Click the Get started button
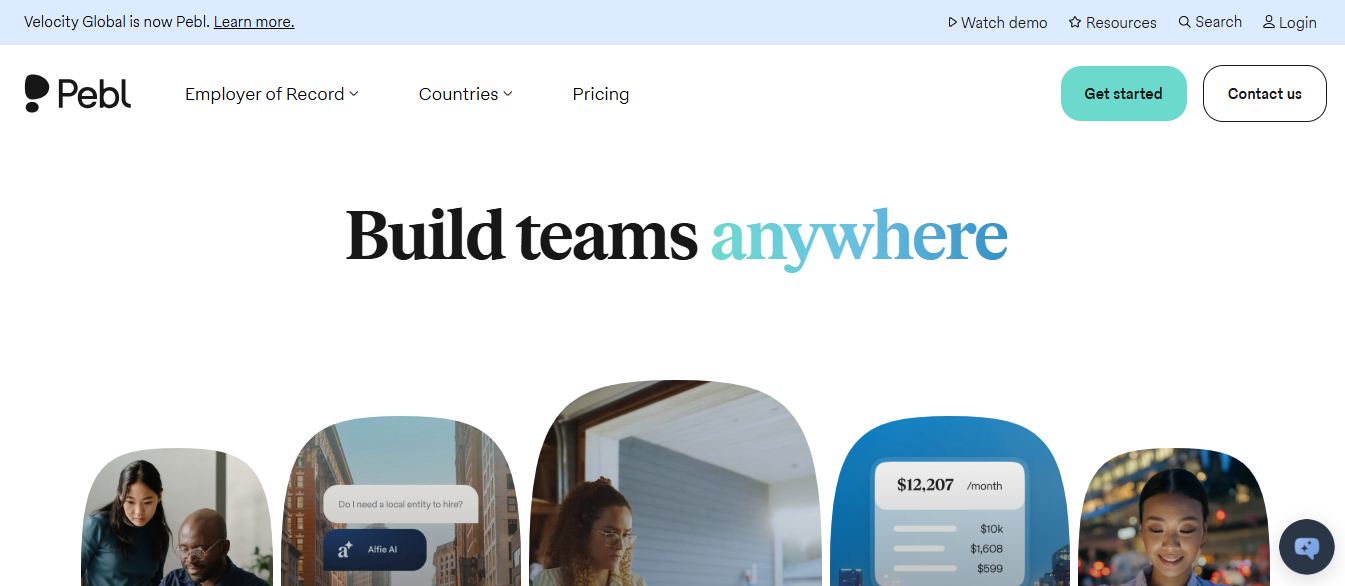Screen dimensions: 1345x586 (1124, 93)
